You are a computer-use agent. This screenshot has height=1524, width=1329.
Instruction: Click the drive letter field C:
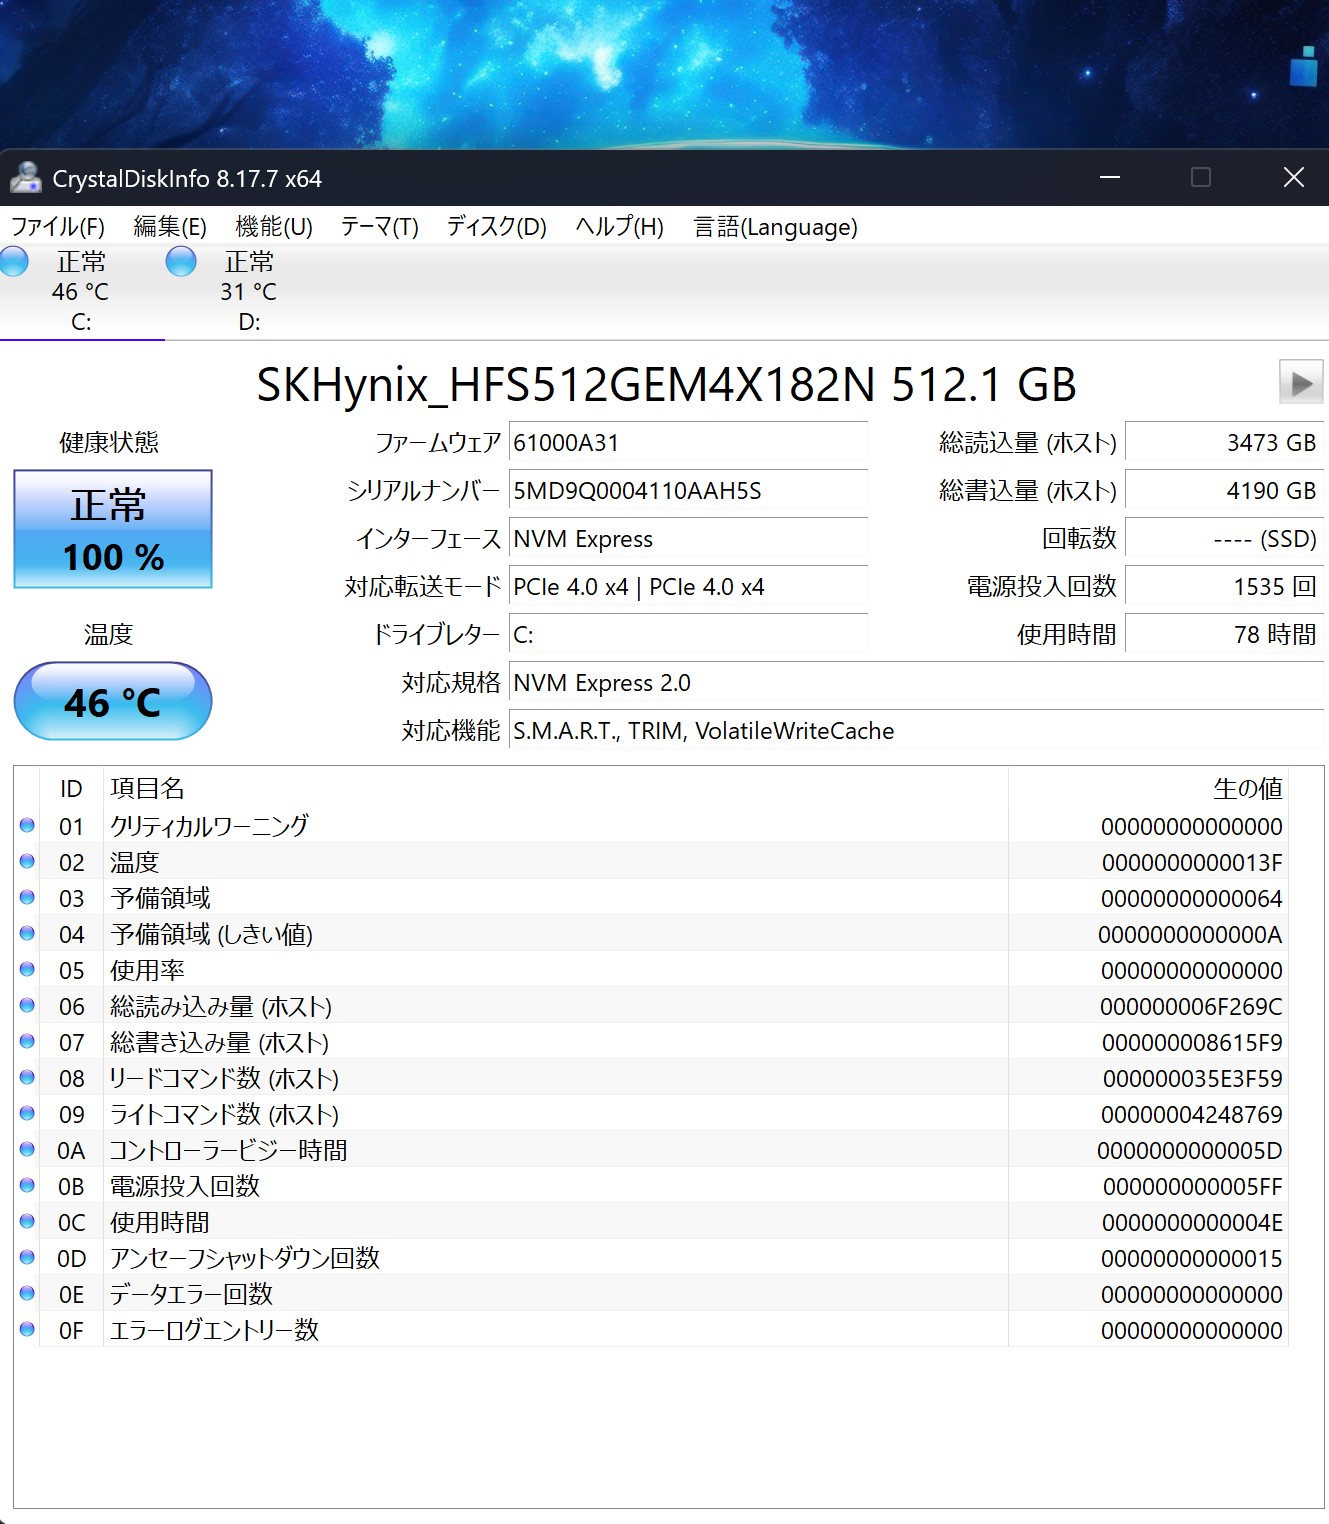(688, 634)
